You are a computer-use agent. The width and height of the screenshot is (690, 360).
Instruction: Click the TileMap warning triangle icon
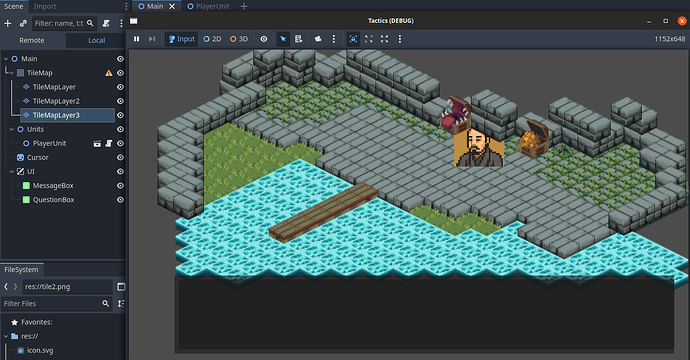tap(109, 73)
